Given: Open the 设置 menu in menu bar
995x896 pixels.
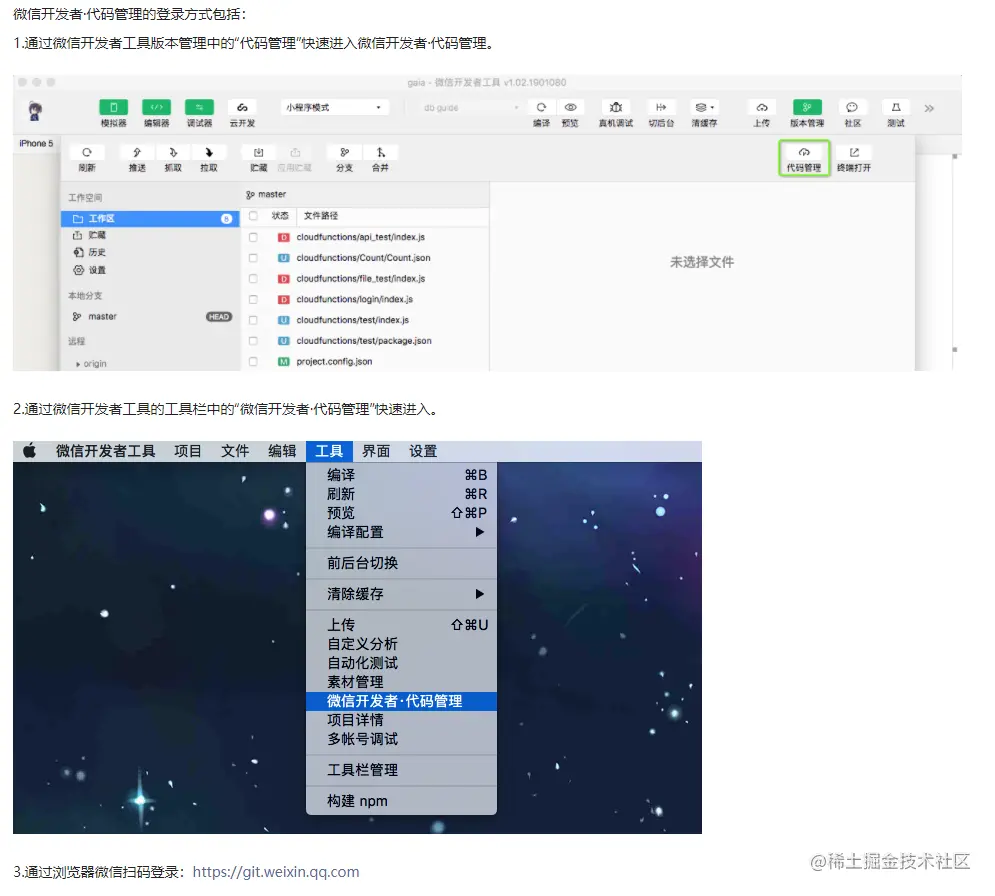Looking at the screenshot, I should (423, 451).
